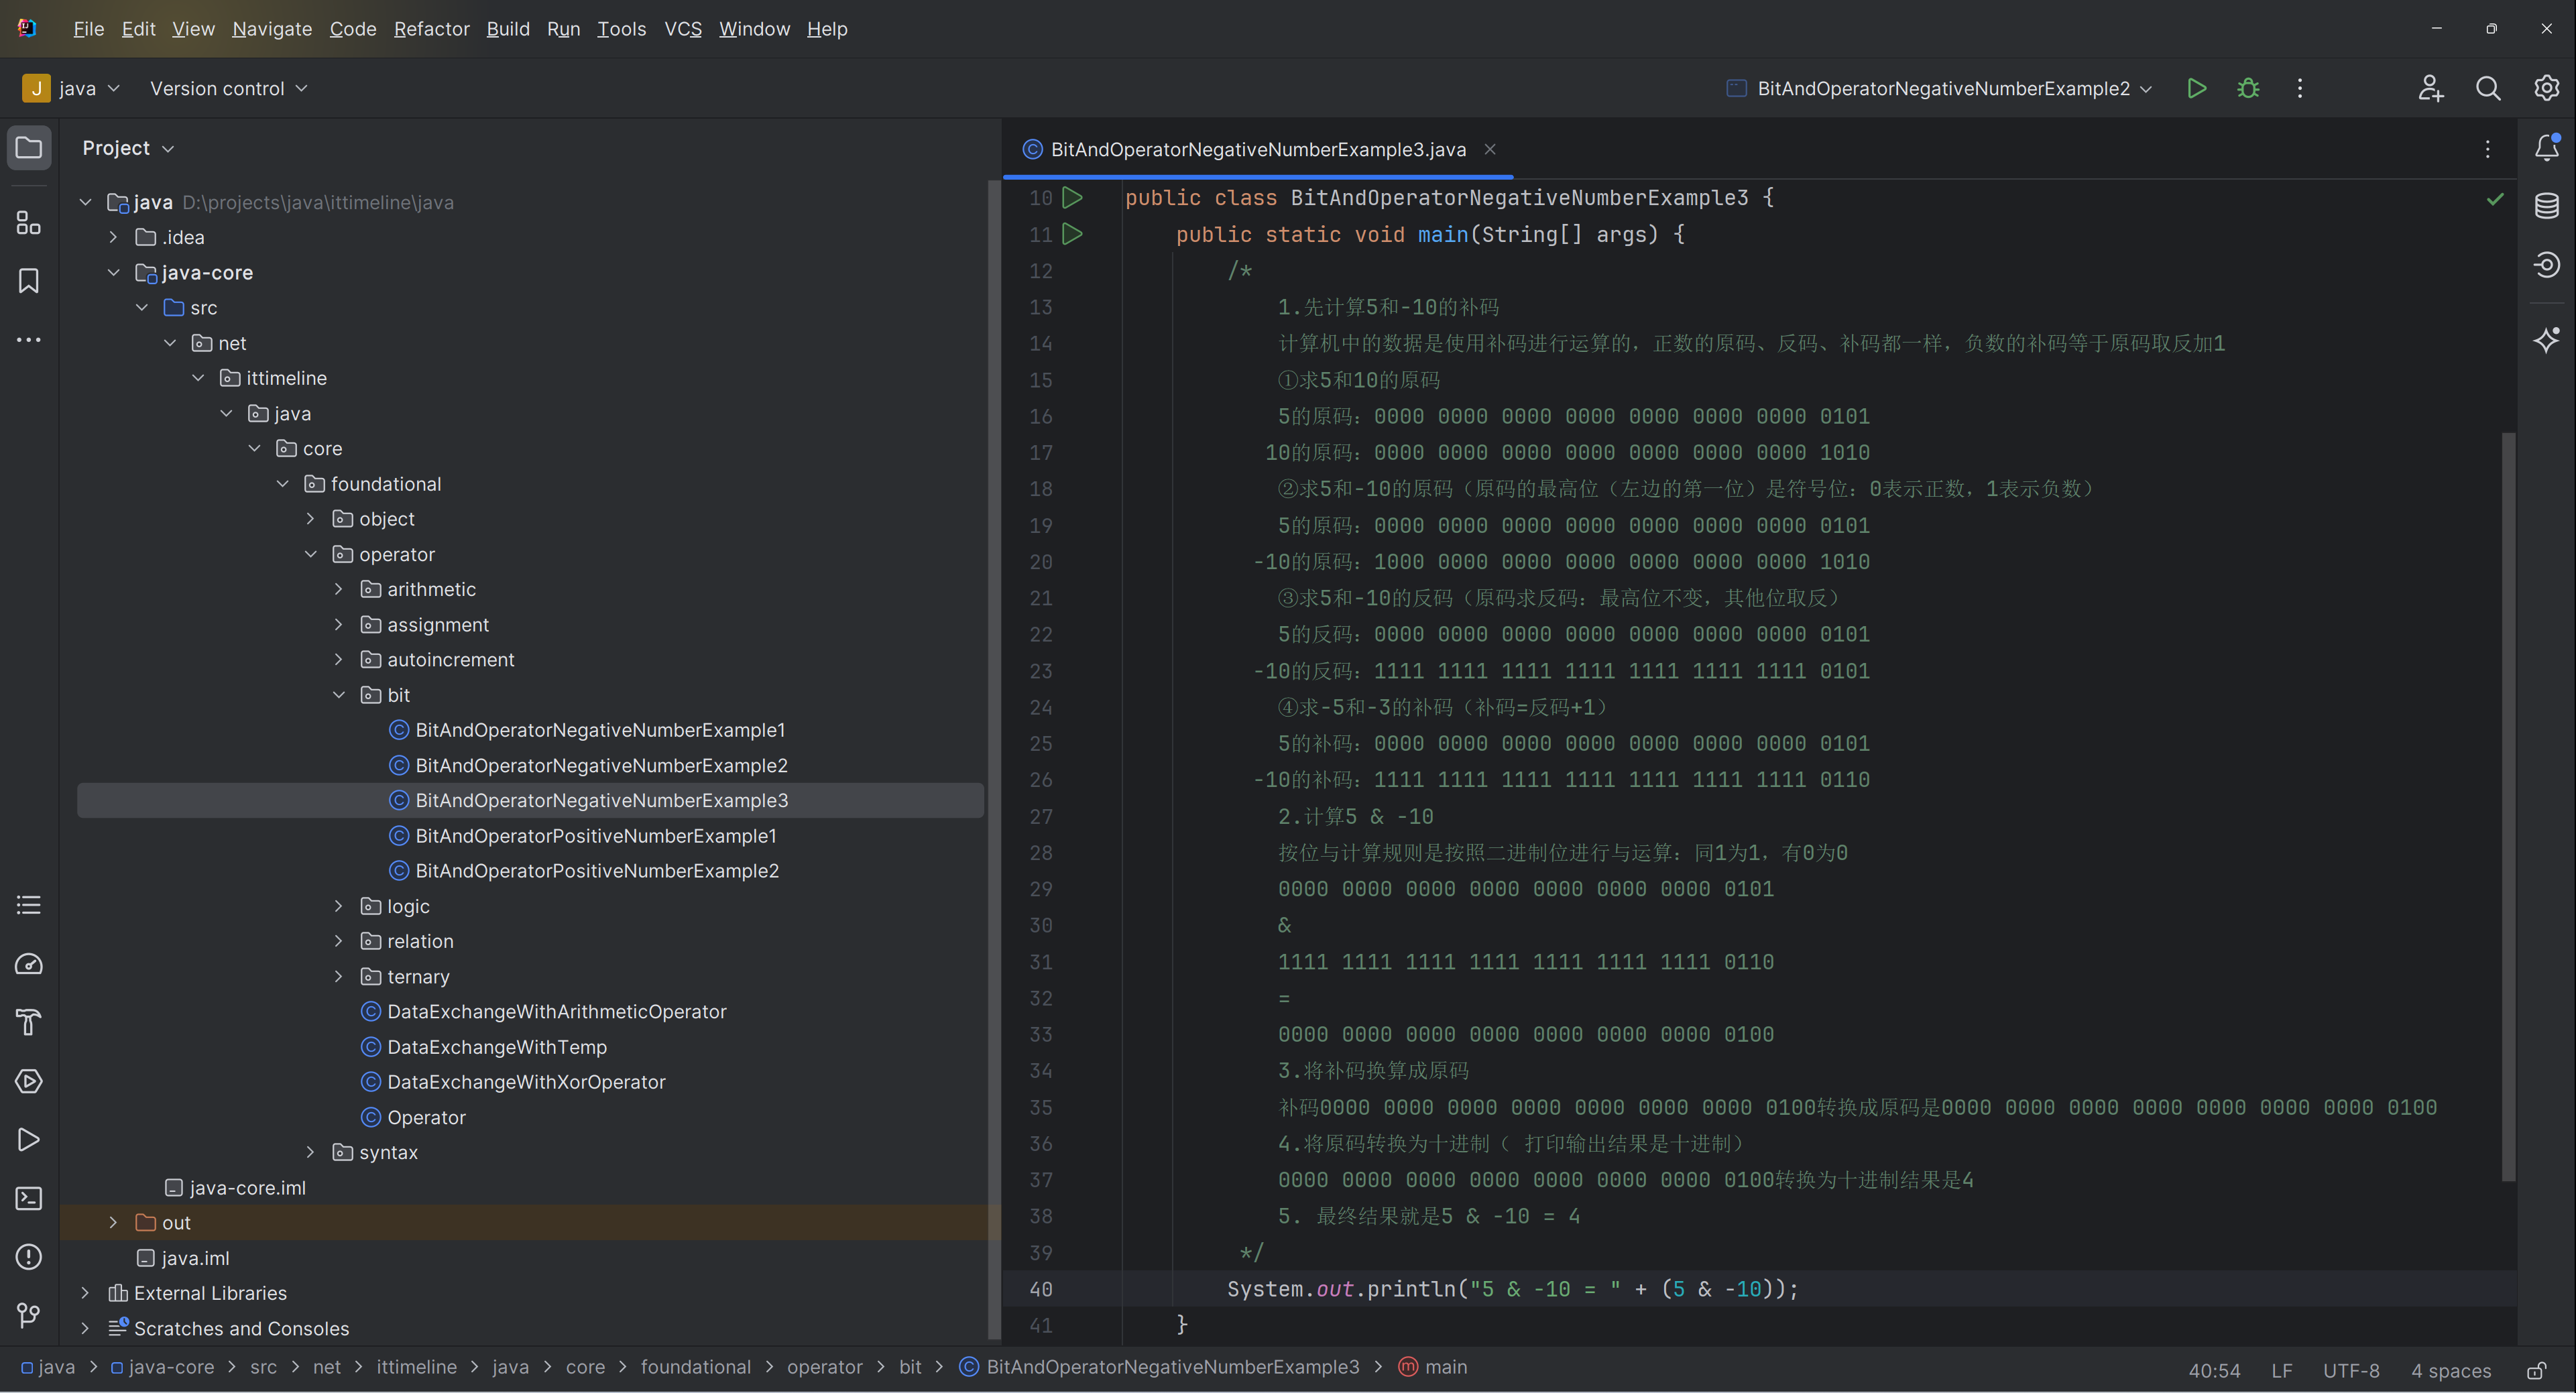Image resolution: width=2576 pixels, height=1393 pixels.
Task: Click the 40:54 caret position indicator
Action: pos(2214,1370)
